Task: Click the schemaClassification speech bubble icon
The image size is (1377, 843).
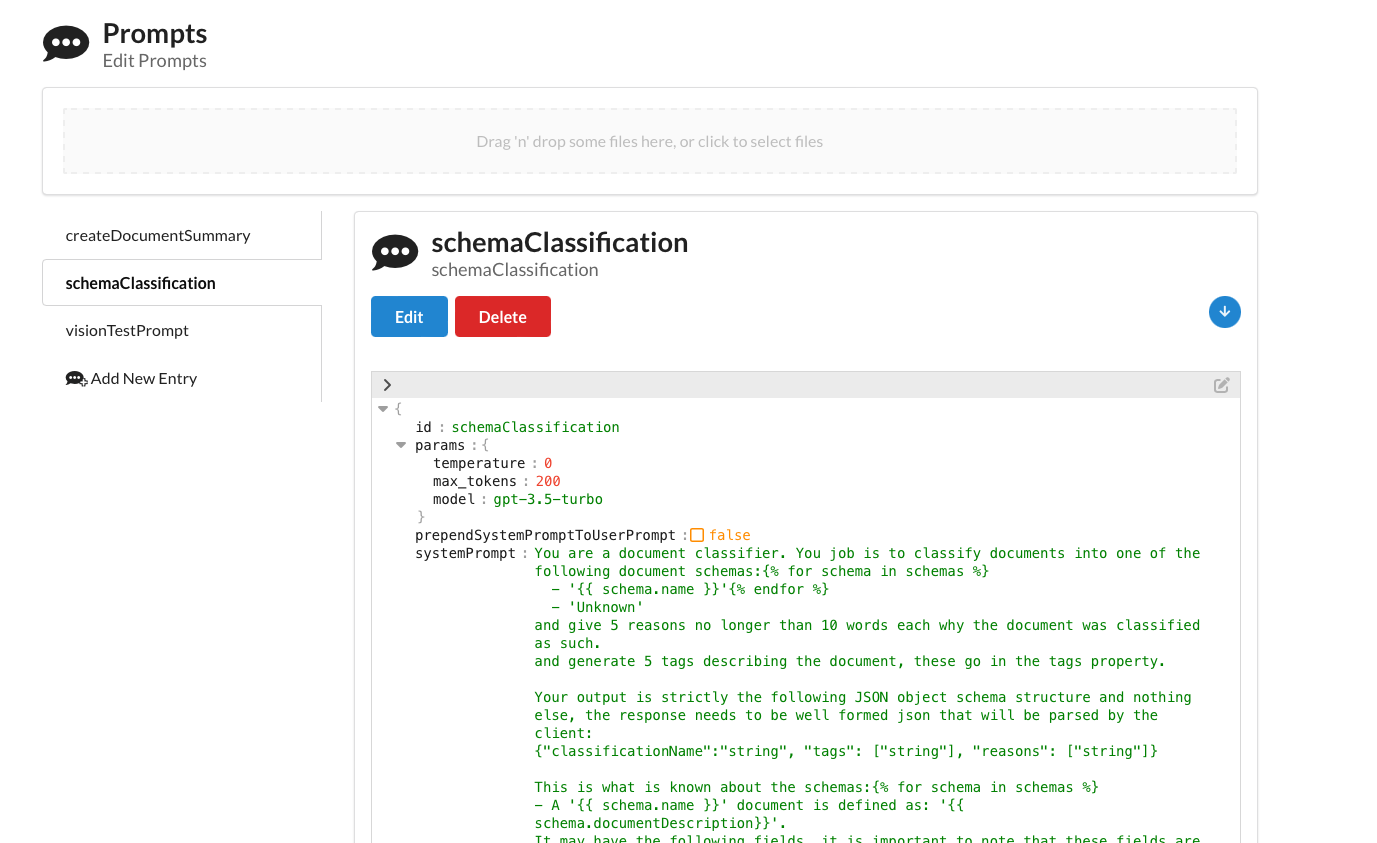Action: pyautogui.click(x=395, y=253)
